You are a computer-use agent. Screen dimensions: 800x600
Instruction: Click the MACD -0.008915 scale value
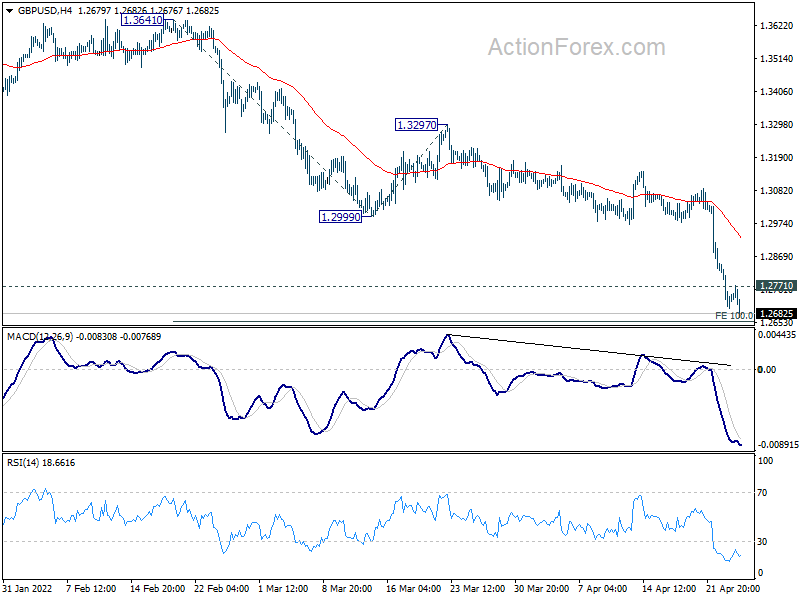click(x=778, y=445)
